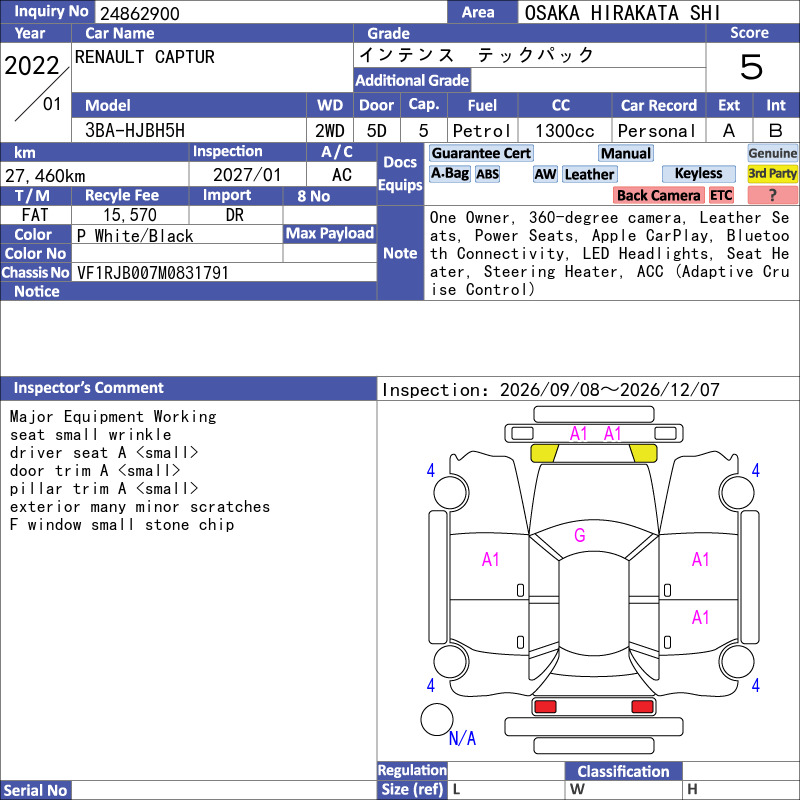Click the N/A spare tire circle
The image size is (800, 800).
[437, 719]
